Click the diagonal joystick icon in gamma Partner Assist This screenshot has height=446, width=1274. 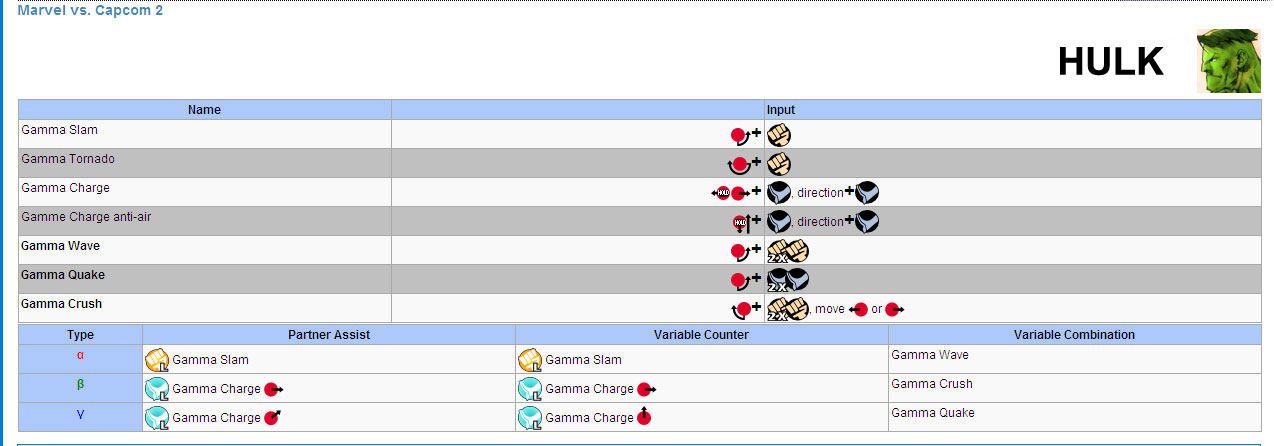tap(272, 417)
